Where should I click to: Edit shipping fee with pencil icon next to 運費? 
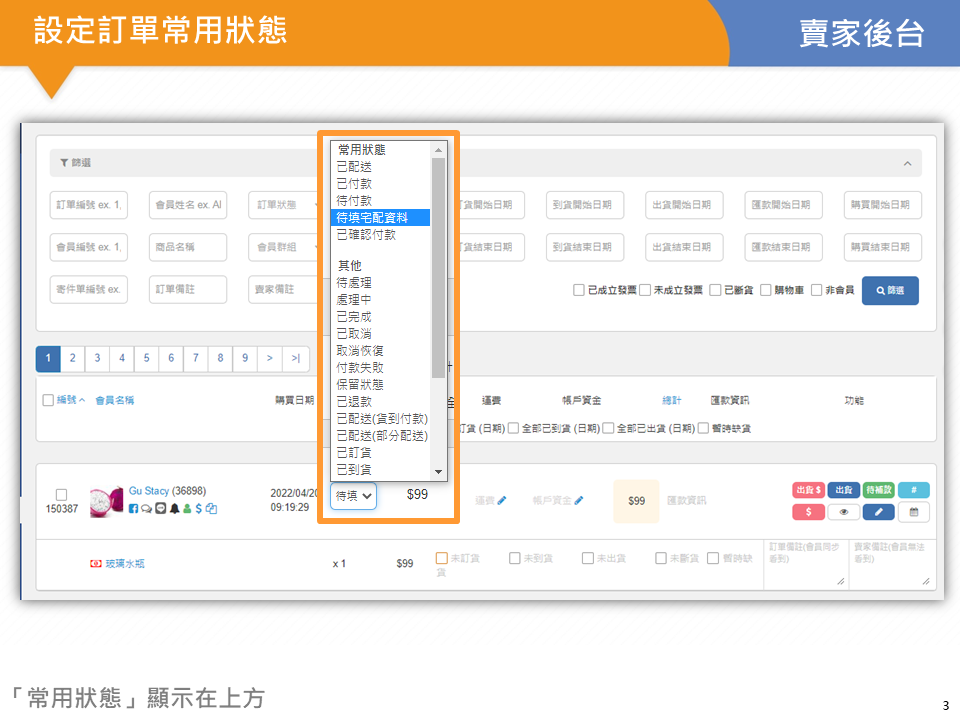[502, 500]
